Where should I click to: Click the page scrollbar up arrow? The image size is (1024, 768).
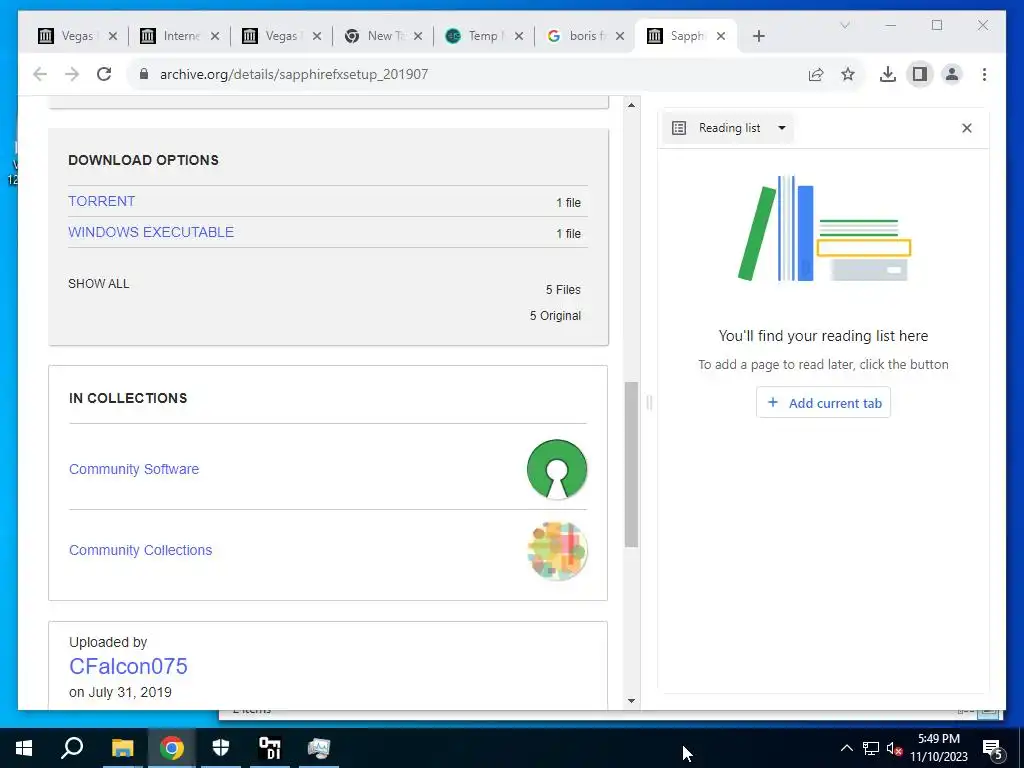pos(631,105)
